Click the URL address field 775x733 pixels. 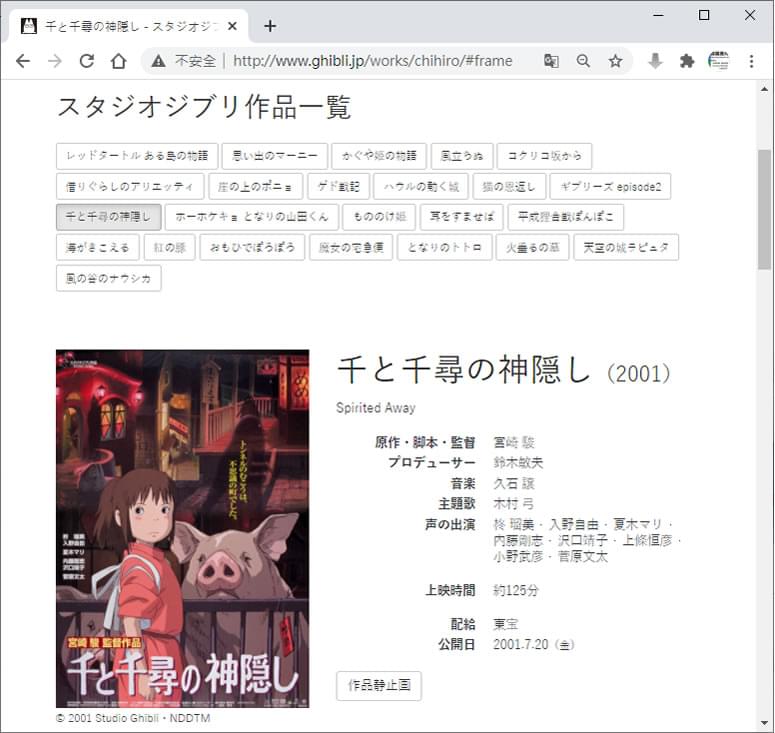373,61
